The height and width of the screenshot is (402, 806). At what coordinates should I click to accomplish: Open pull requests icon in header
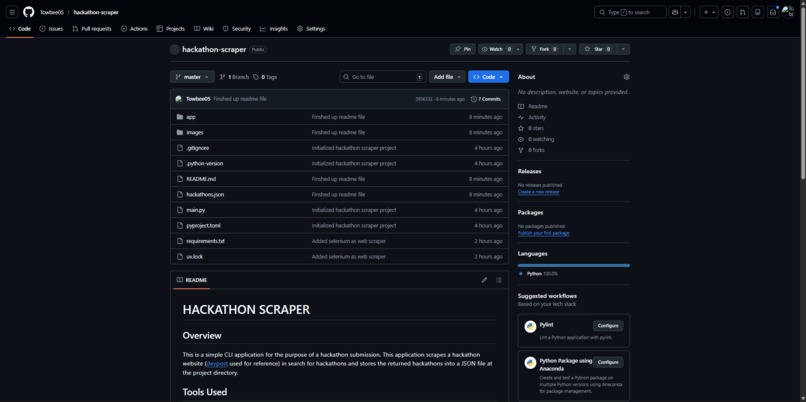pos(742,12)
